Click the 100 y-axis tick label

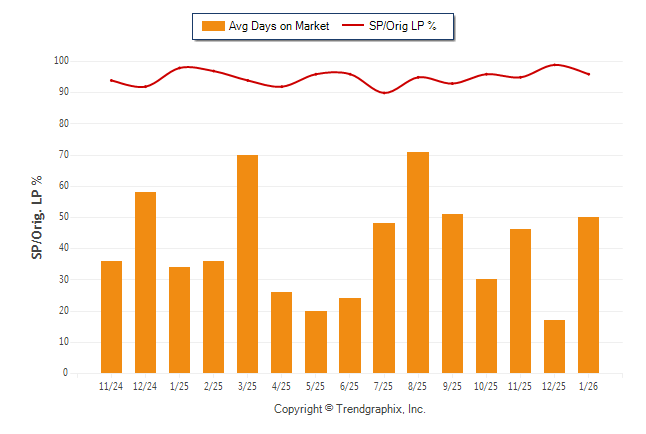61,61
